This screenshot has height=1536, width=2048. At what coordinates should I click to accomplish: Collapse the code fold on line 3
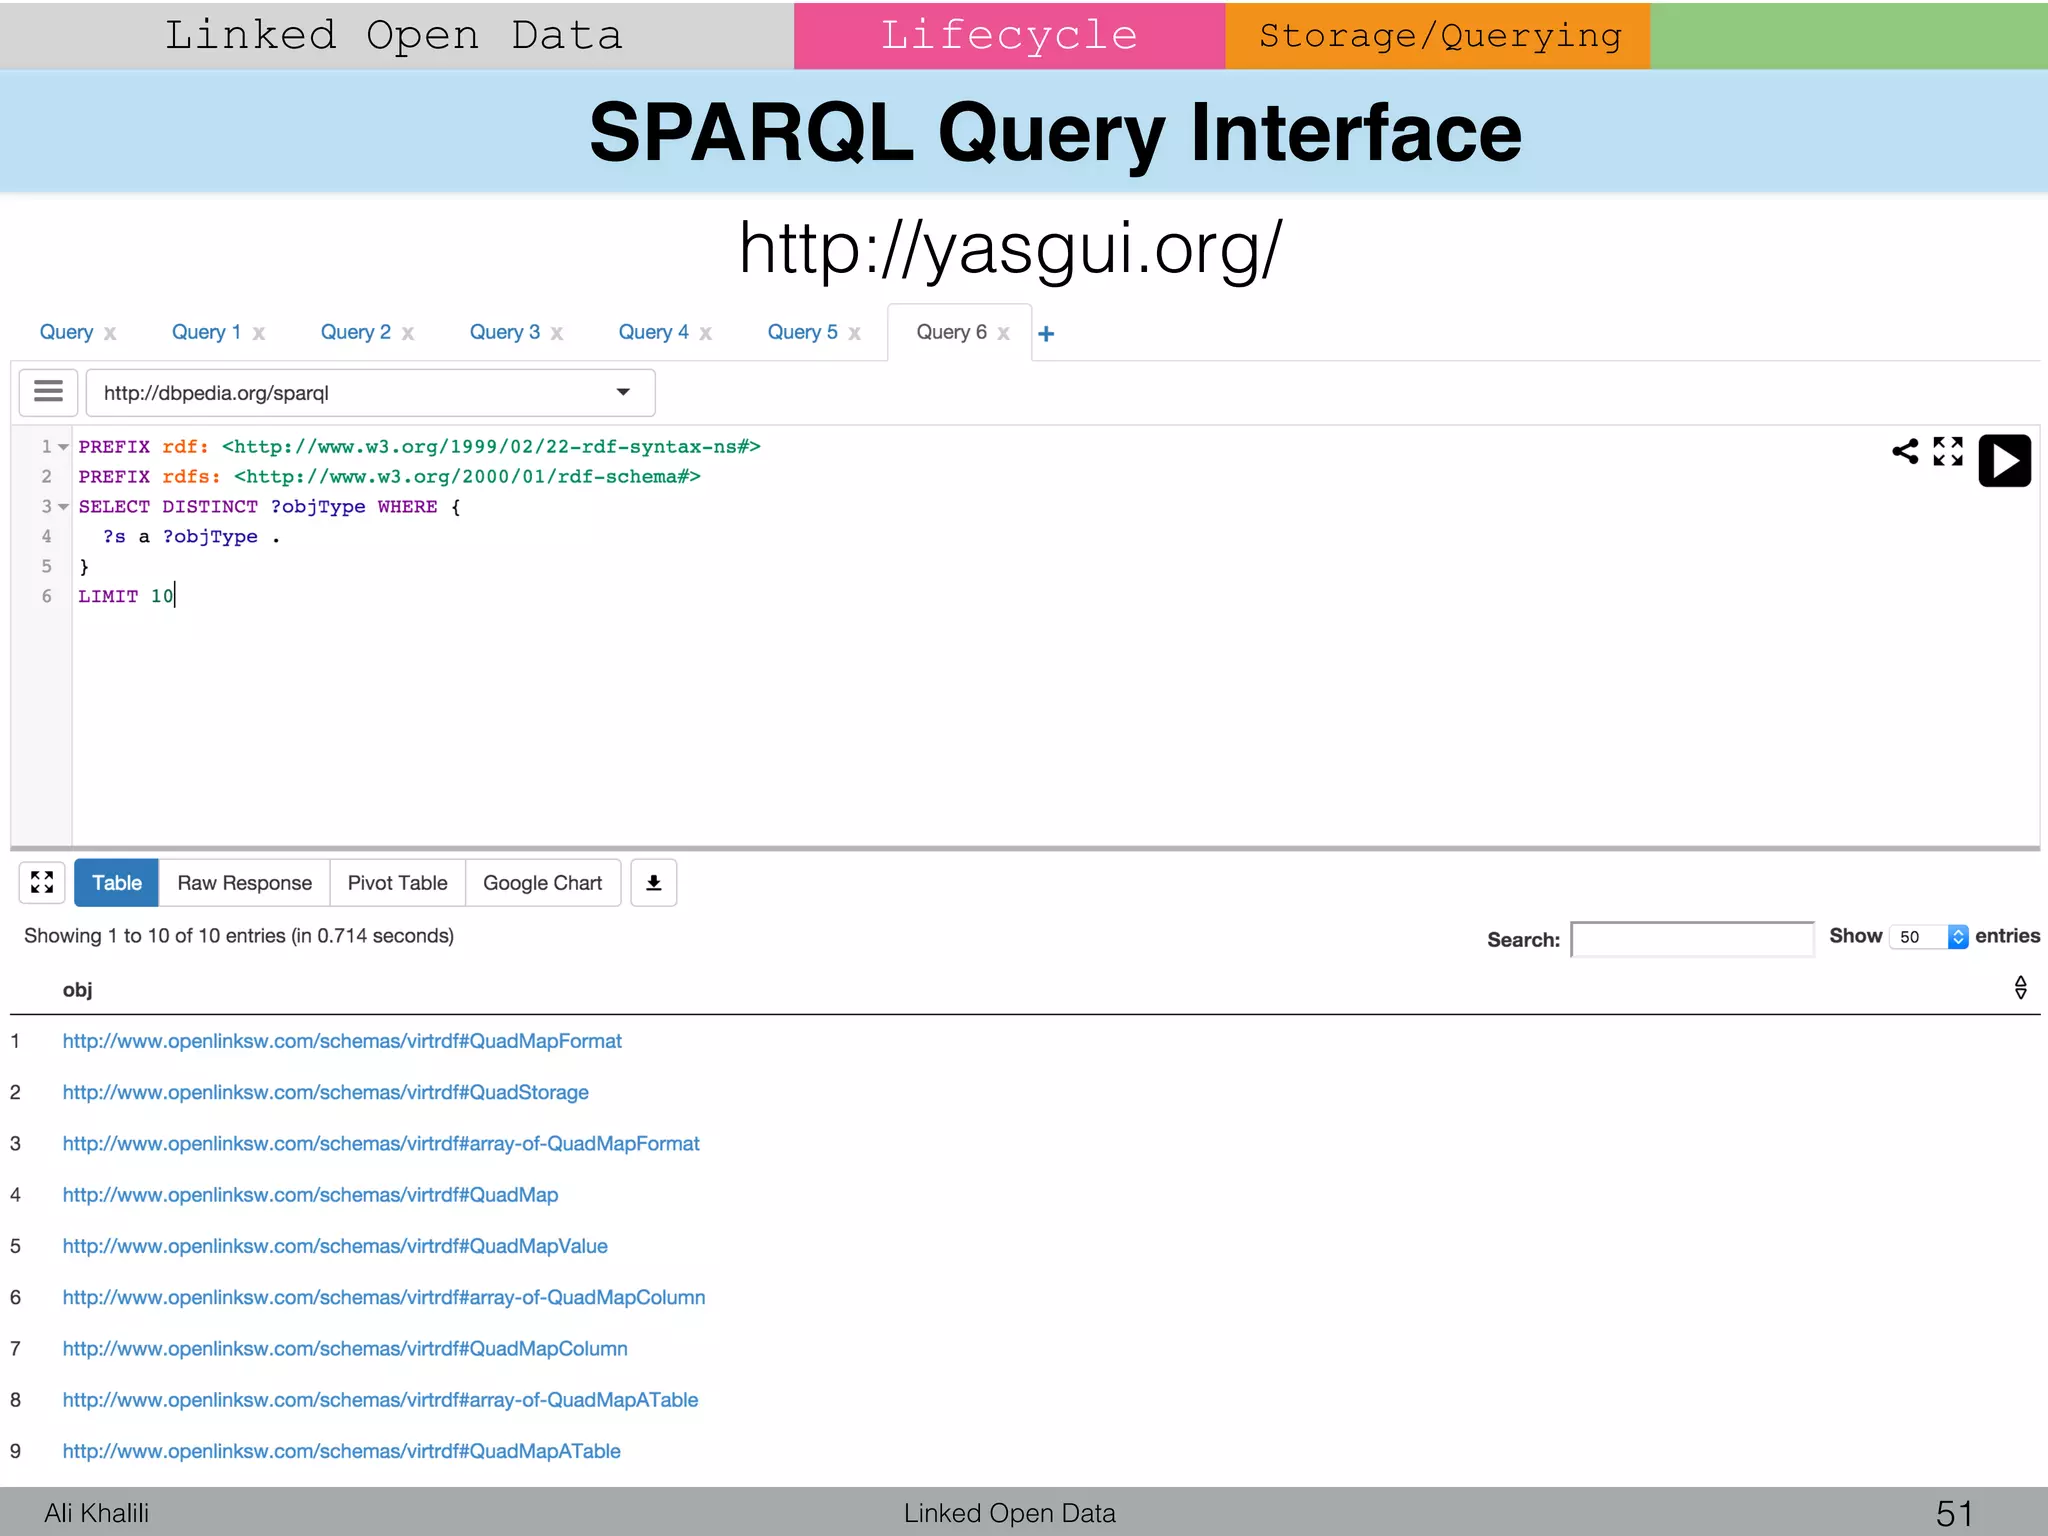pyautogui.click(x=64, y=507)
